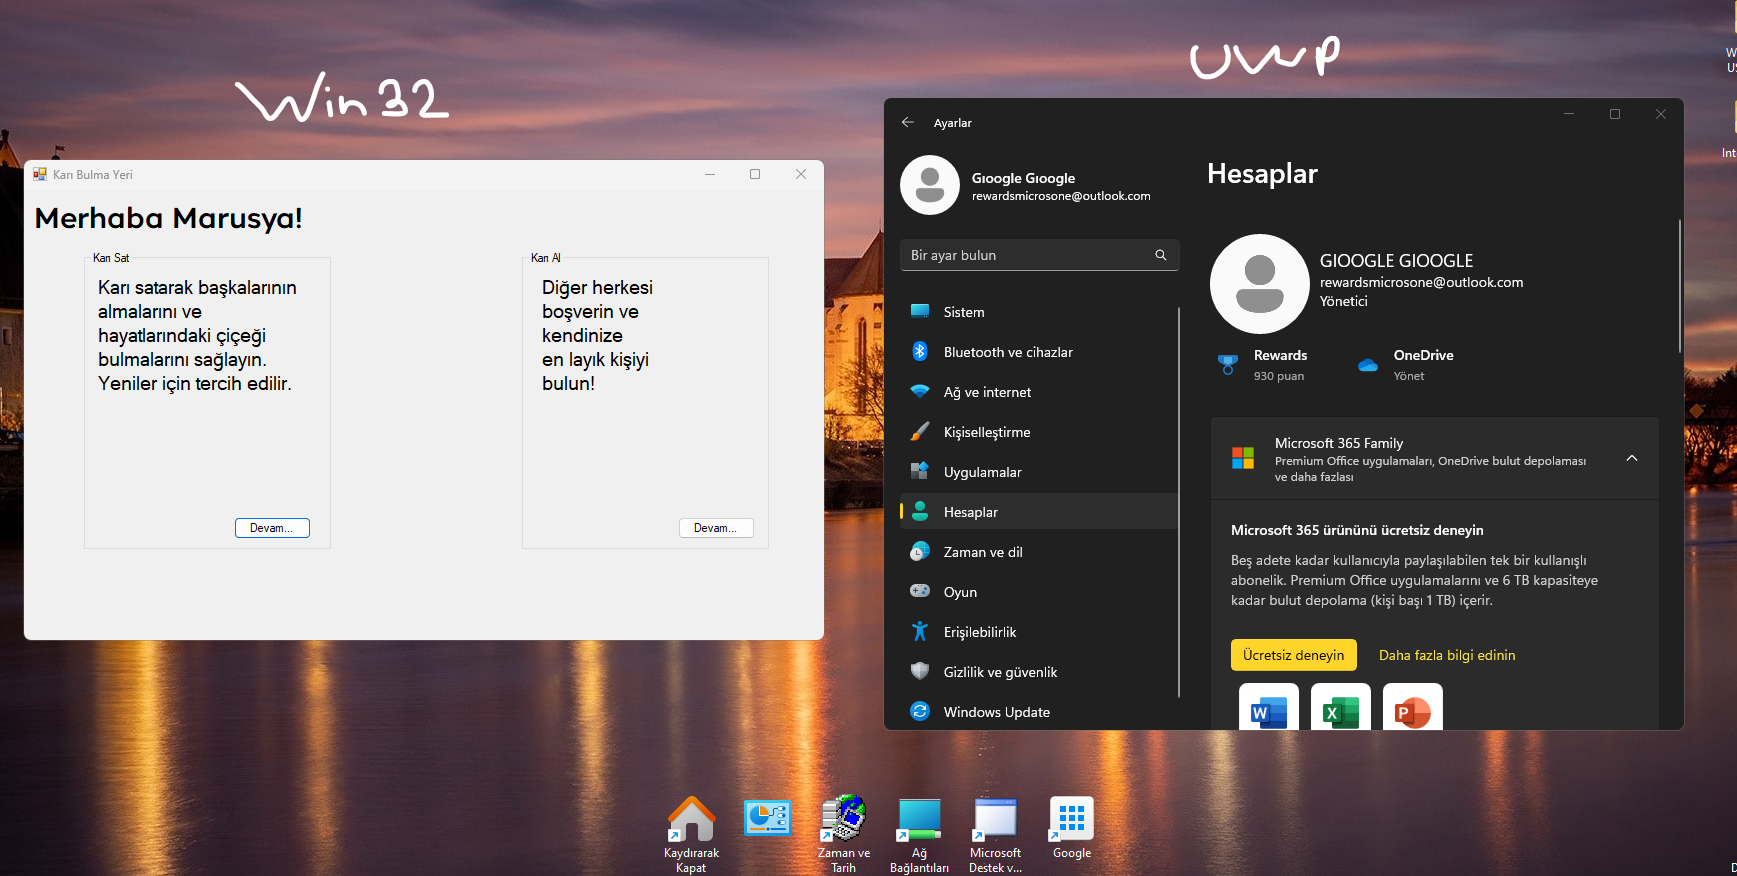Viewport: 1737px width, 876px height.
Task: Click the Karı Sat description text
Action: [x=197, y=335]
